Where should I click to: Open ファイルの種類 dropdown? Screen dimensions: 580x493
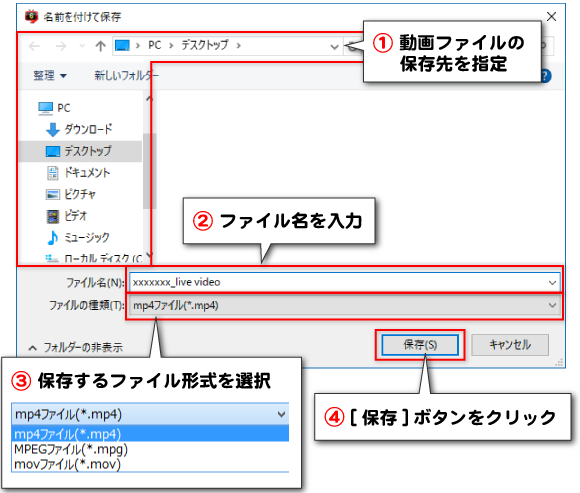pyautogui.click(x=344, y=305)
